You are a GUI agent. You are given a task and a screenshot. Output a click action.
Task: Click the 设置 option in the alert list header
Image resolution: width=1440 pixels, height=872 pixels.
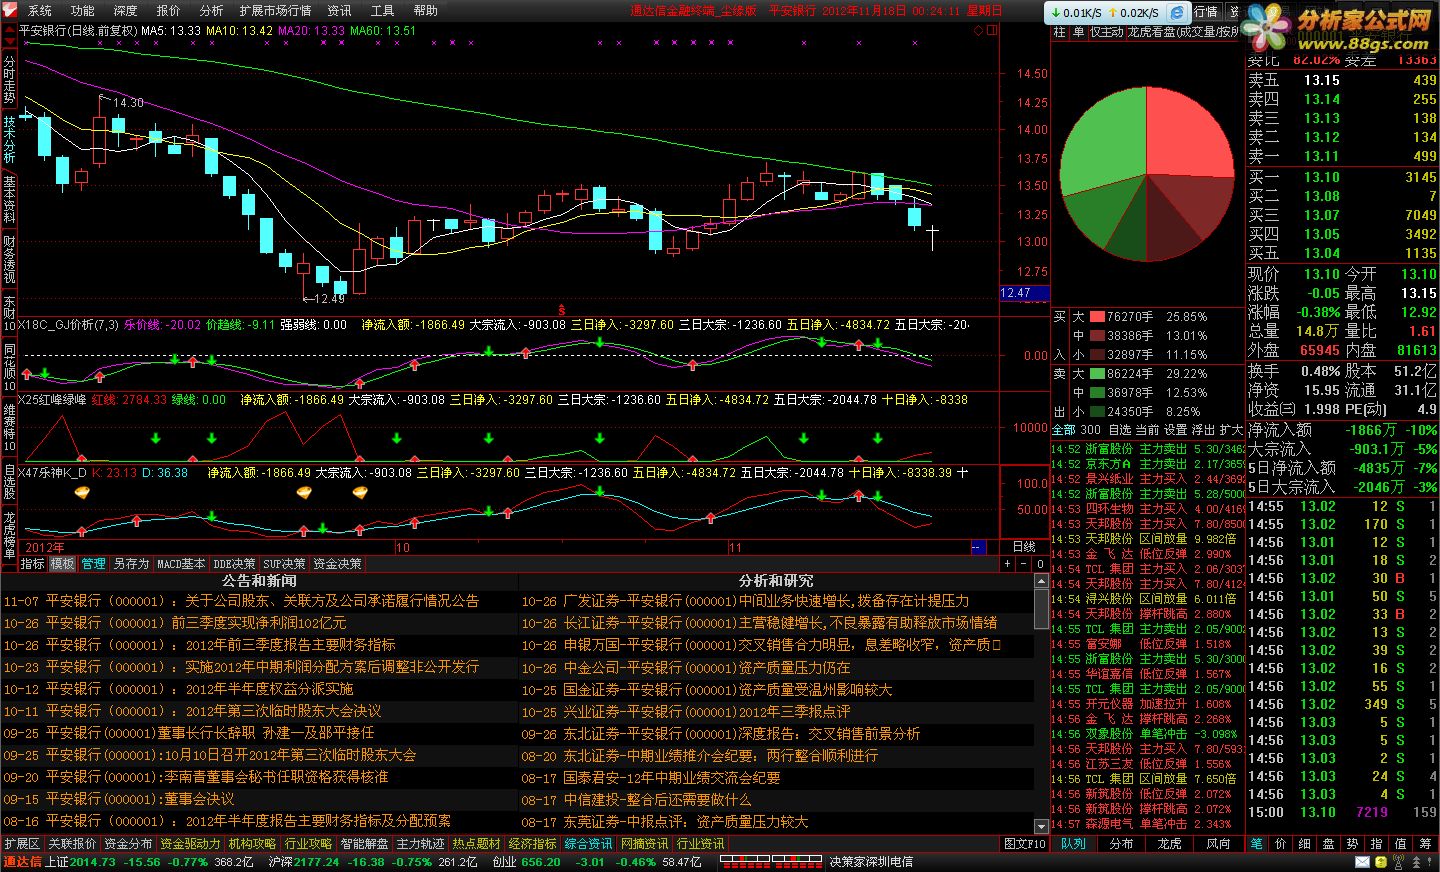click(1174, 430)
